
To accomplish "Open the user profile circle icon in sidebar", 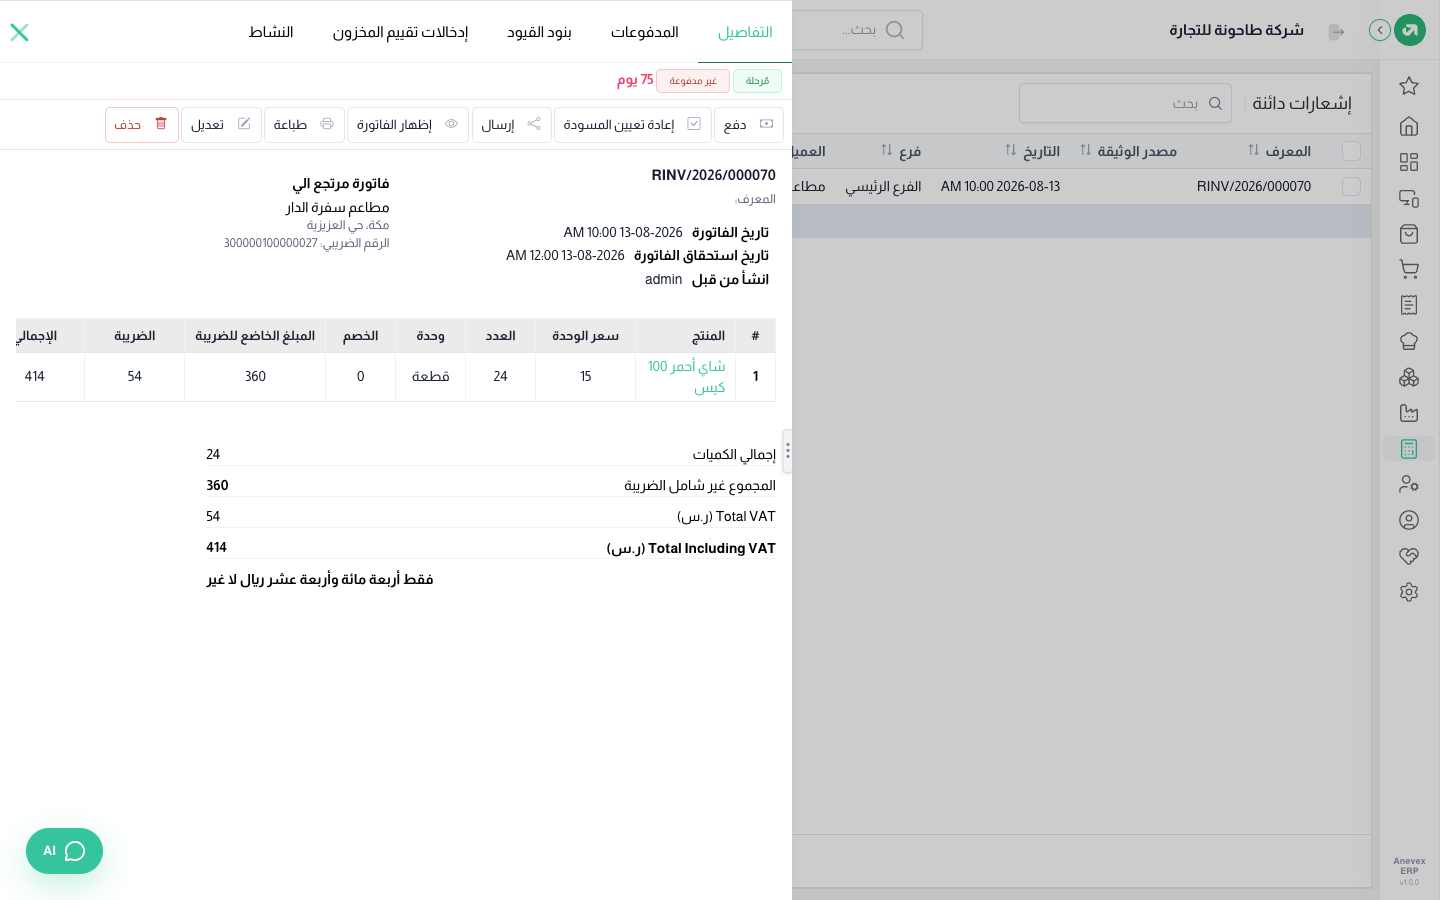I will [1409, 520].
